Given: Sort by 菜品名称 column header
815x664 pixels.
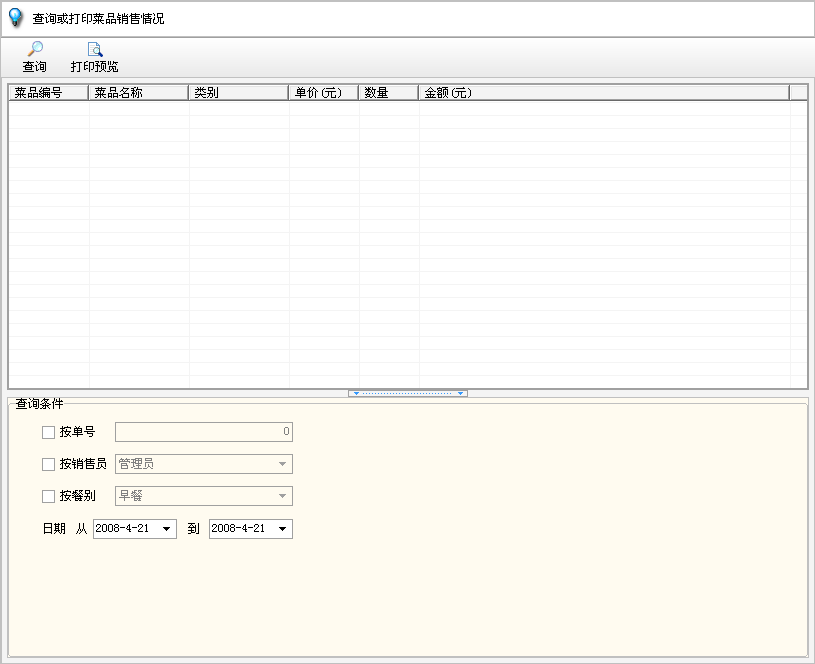Looking at the screenshot, I should (x=138, y=93).
